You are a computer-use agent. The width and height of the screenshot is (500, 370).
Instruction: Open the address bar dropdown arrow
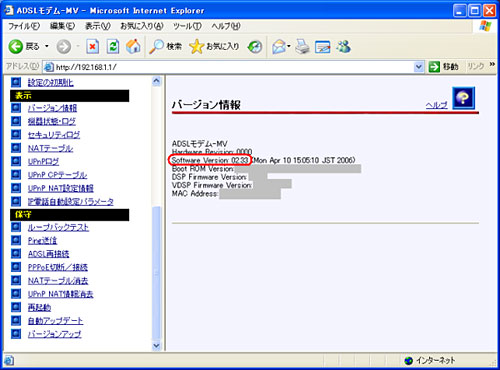point(419,67)
